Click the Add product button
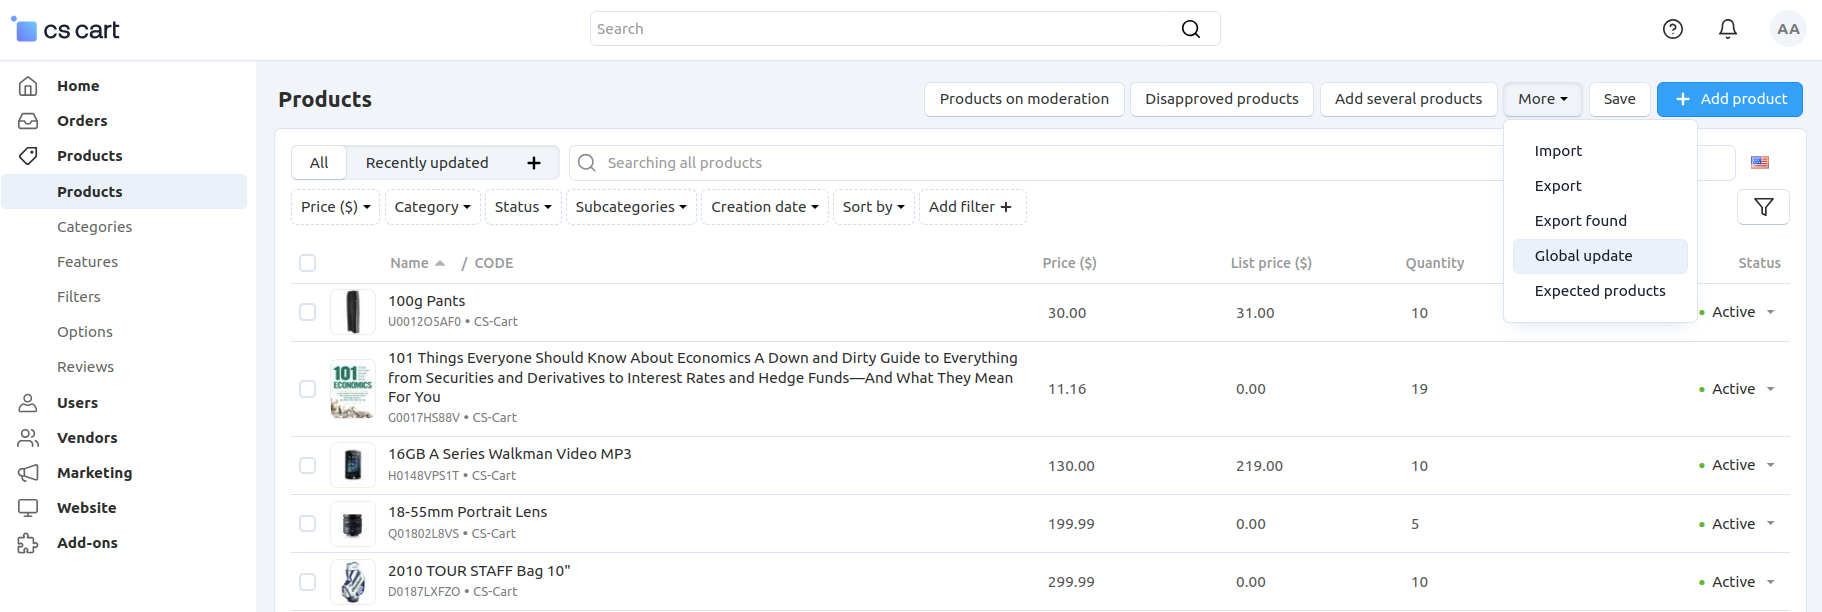The image size is (1822, 612). [1730, 99]
